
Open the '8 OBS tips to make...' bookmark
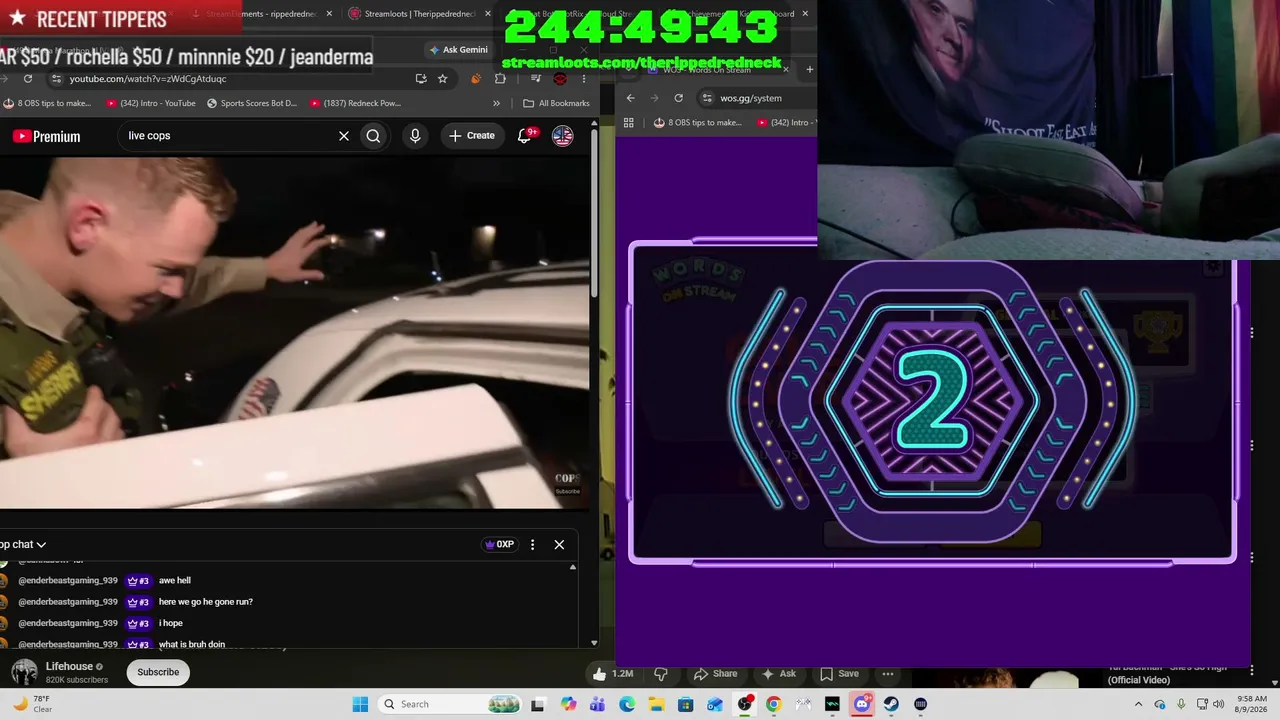point(47,103)
